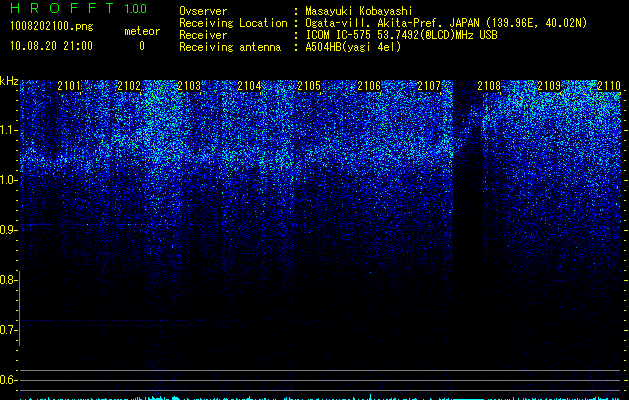Click the 'Receiving antenna' label

pyautogui.click(x=230, y=47)
